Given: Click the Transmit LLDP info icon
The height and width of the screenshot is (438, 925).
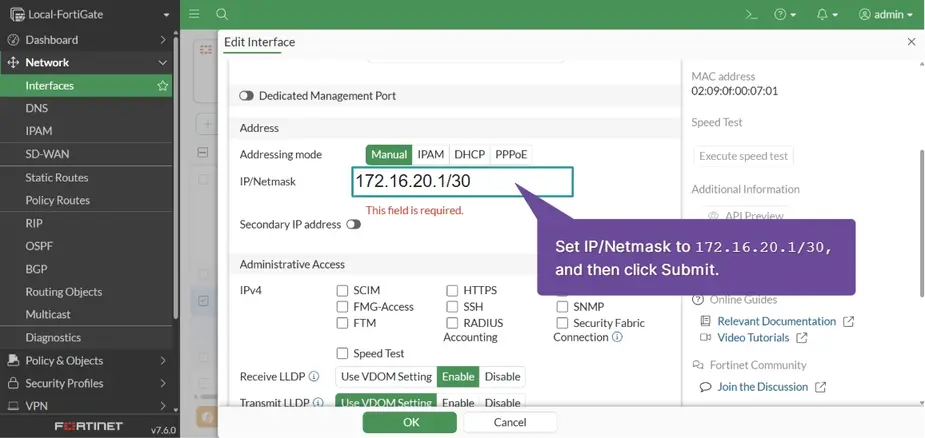Looking at the screenshot, I should [318, 403].
